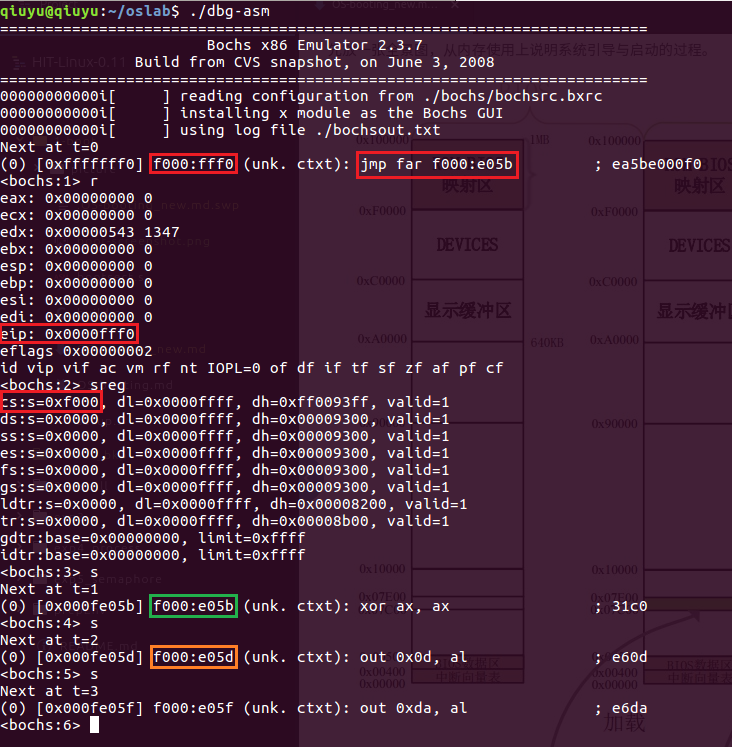
Task: Click the "<bochs:3> s" command line
Action: [50, 573]
